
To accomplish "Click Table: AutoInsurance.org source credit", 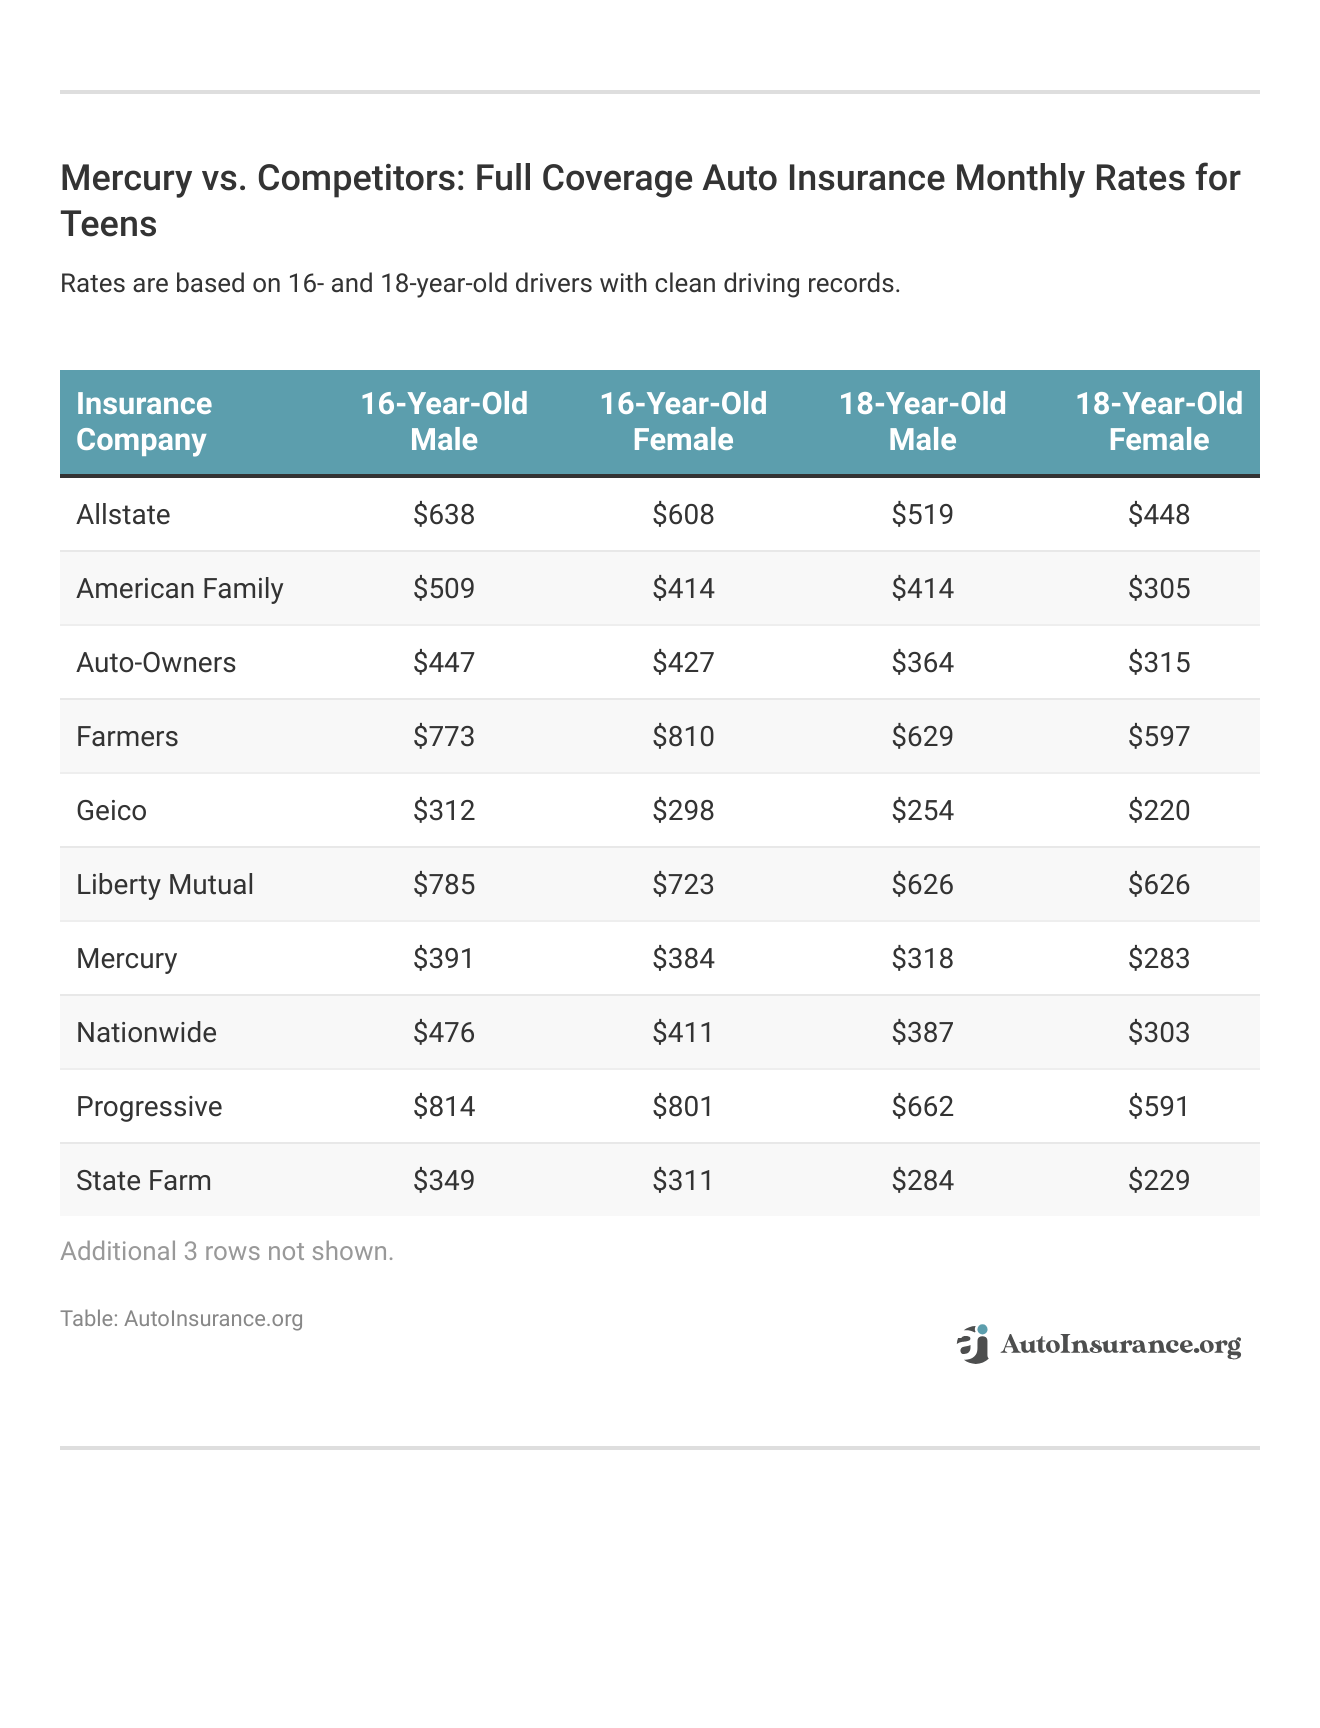I will pyautogui.click(x=182, y=1318).
